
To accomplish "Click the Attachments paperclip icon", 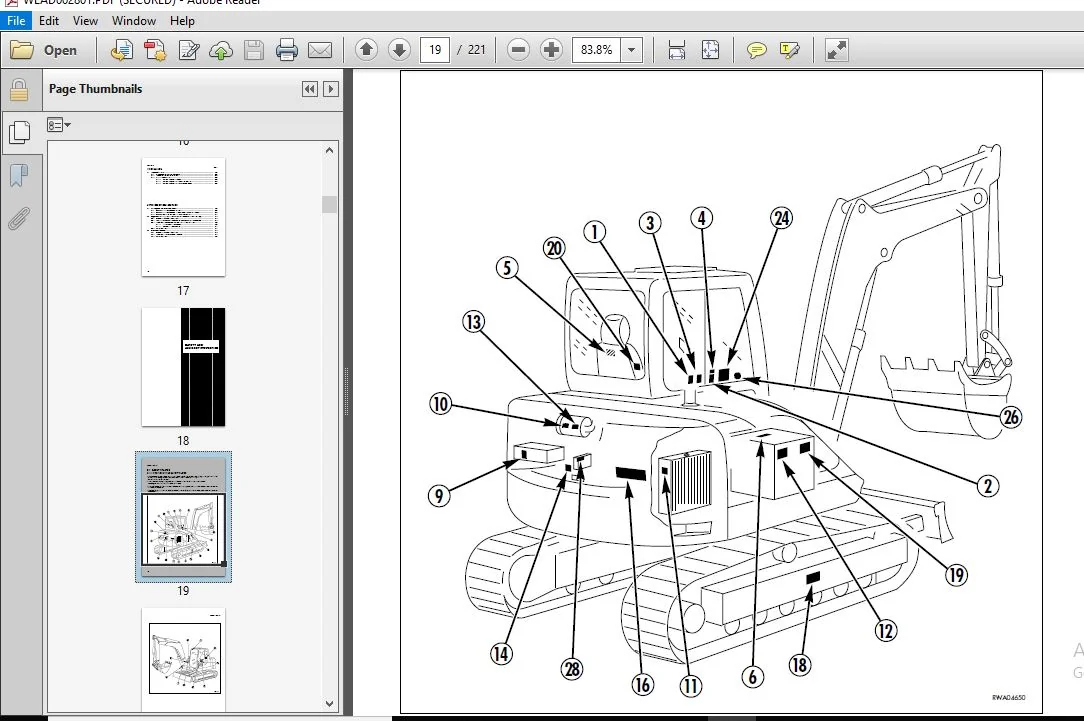I will (19, 219).
